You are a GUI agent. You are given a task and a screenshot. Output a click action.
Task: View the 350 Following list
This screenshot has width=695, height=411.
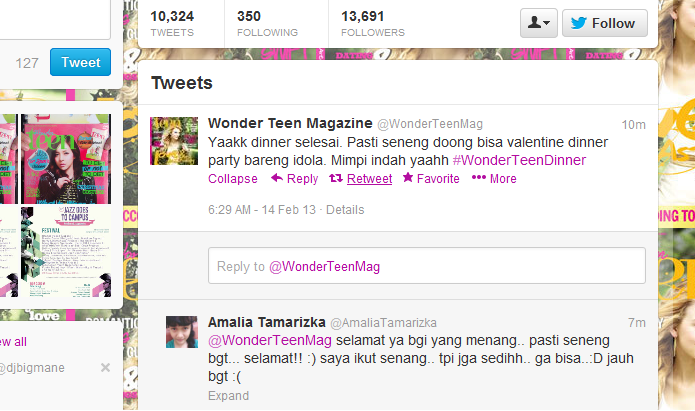267,23
